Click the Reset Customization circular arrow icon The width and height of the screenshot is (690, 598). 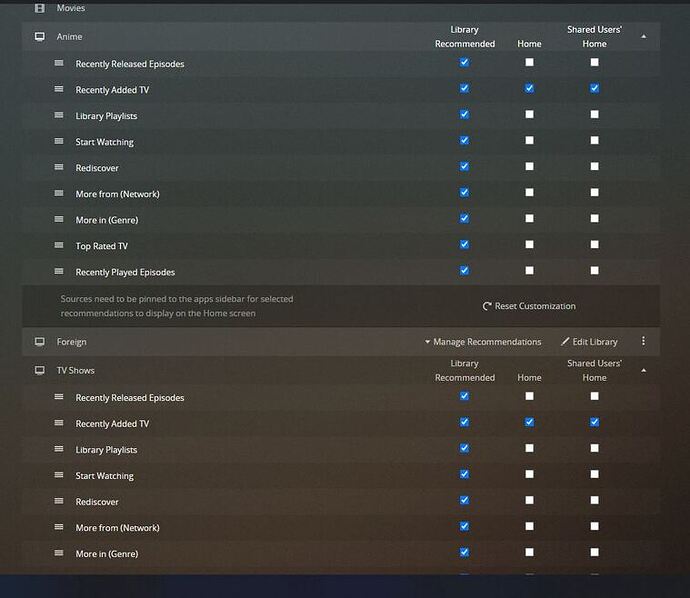tap(487, 306)
